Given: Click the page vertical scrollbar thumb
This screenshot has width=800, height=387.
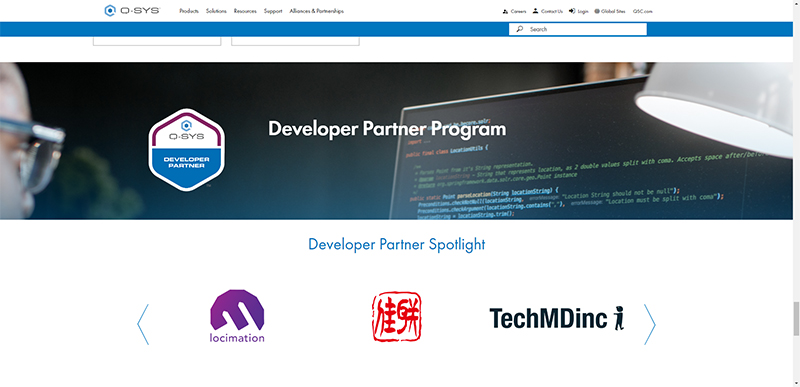Looking at the screenshot, I should click(796, 319).
